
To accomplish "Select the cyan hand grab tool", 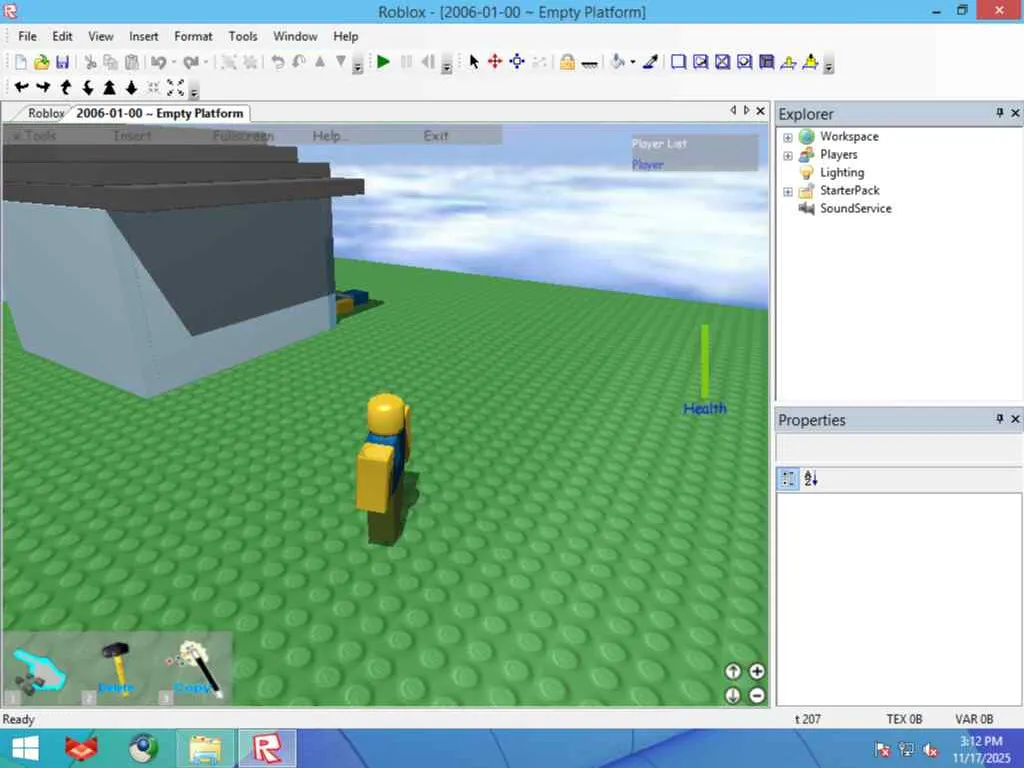I will coord(39,669).
